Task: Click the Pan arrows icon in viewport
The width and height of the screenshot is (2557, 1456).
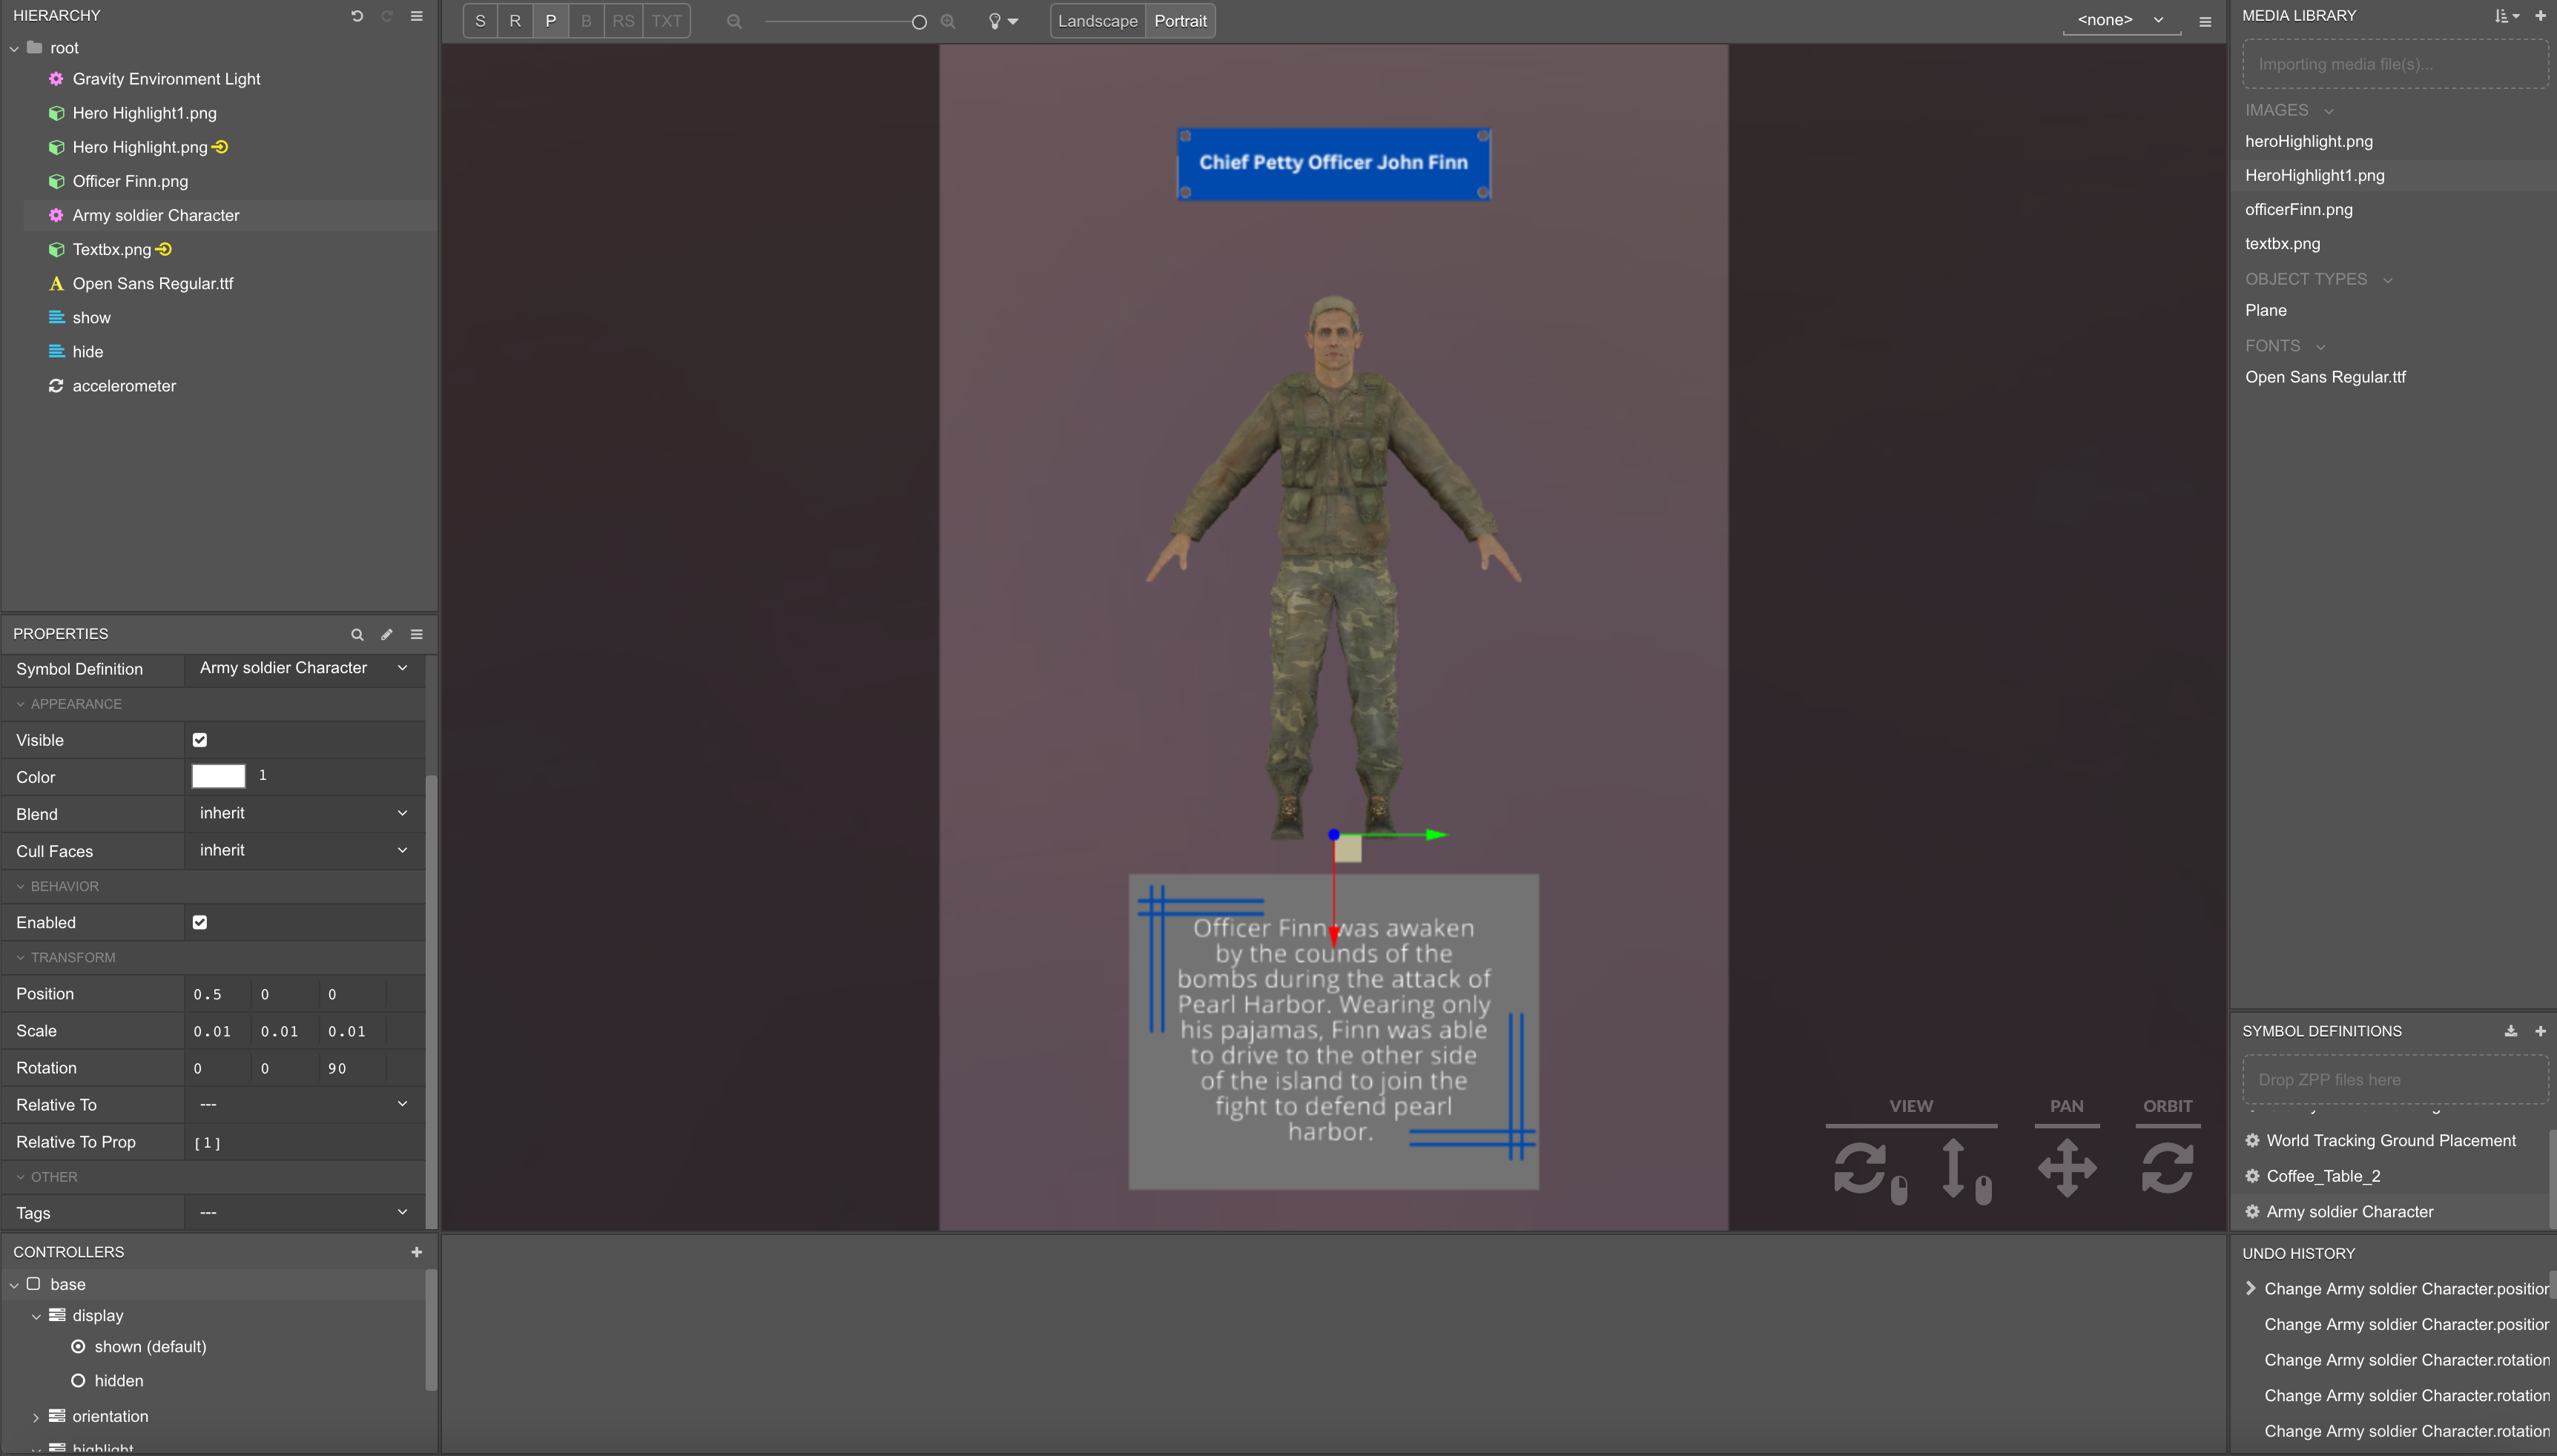Action: [2066, 1167]
